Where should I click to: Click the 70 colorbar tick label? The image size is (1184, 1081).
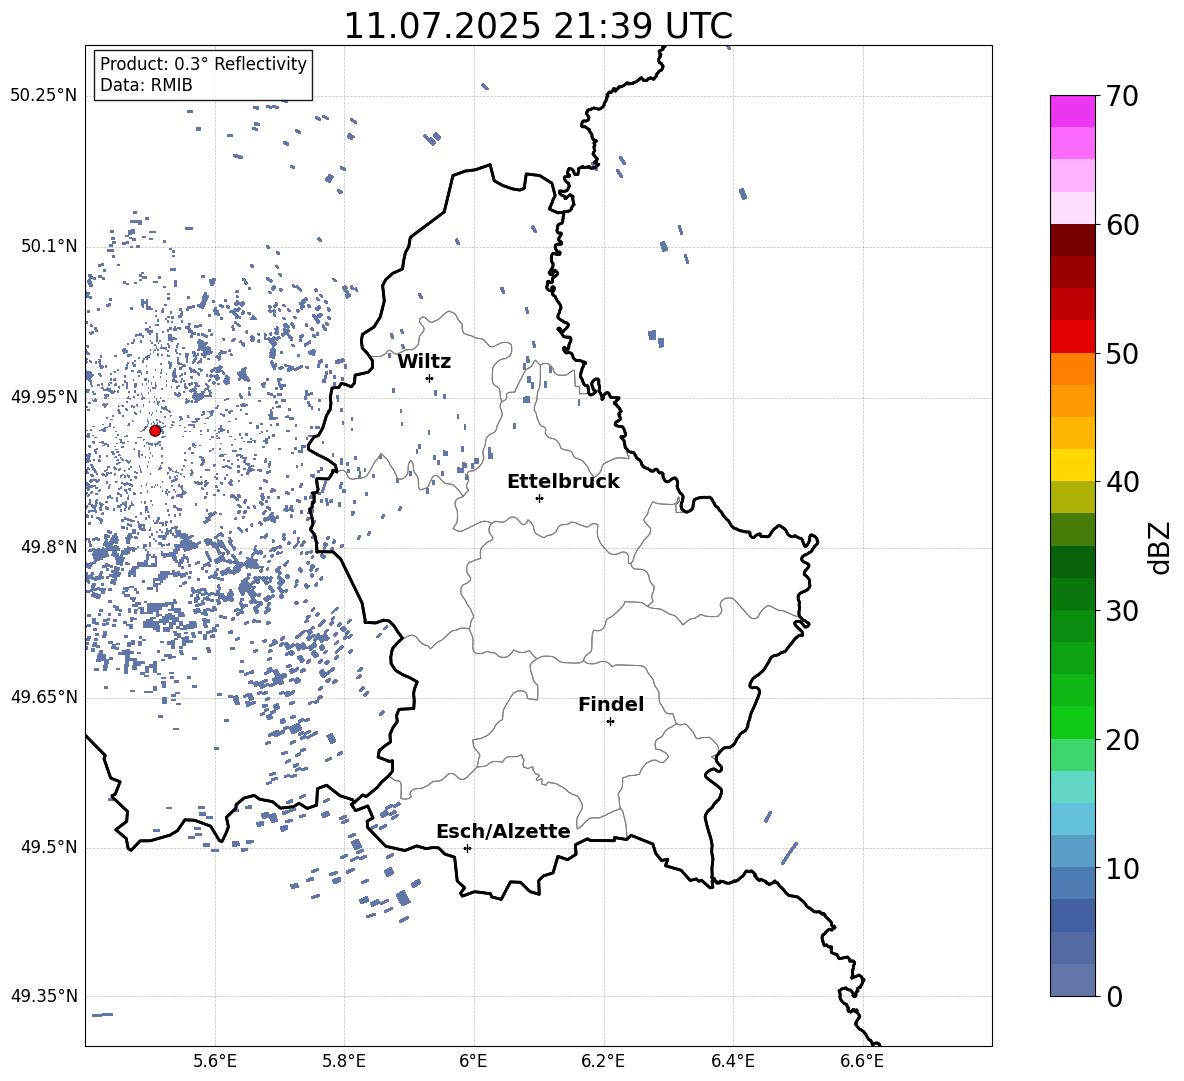(x=1122, y=96)
